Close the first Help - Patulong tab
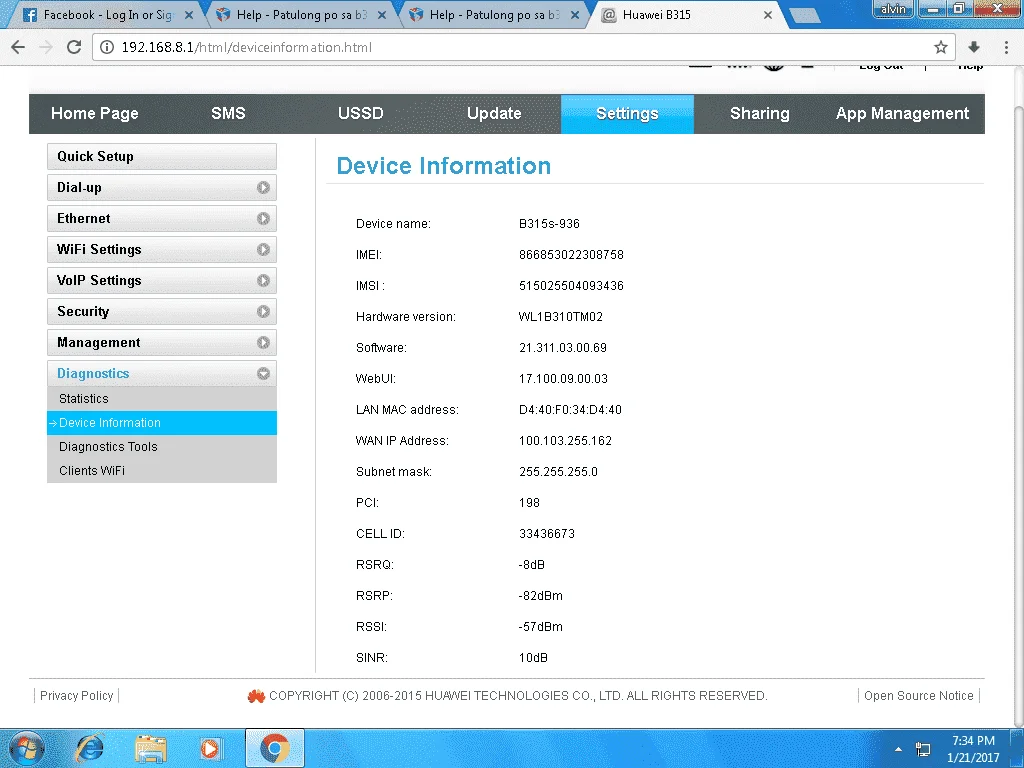This screenshot has height=768, width=1024. [x=382, y=14]
